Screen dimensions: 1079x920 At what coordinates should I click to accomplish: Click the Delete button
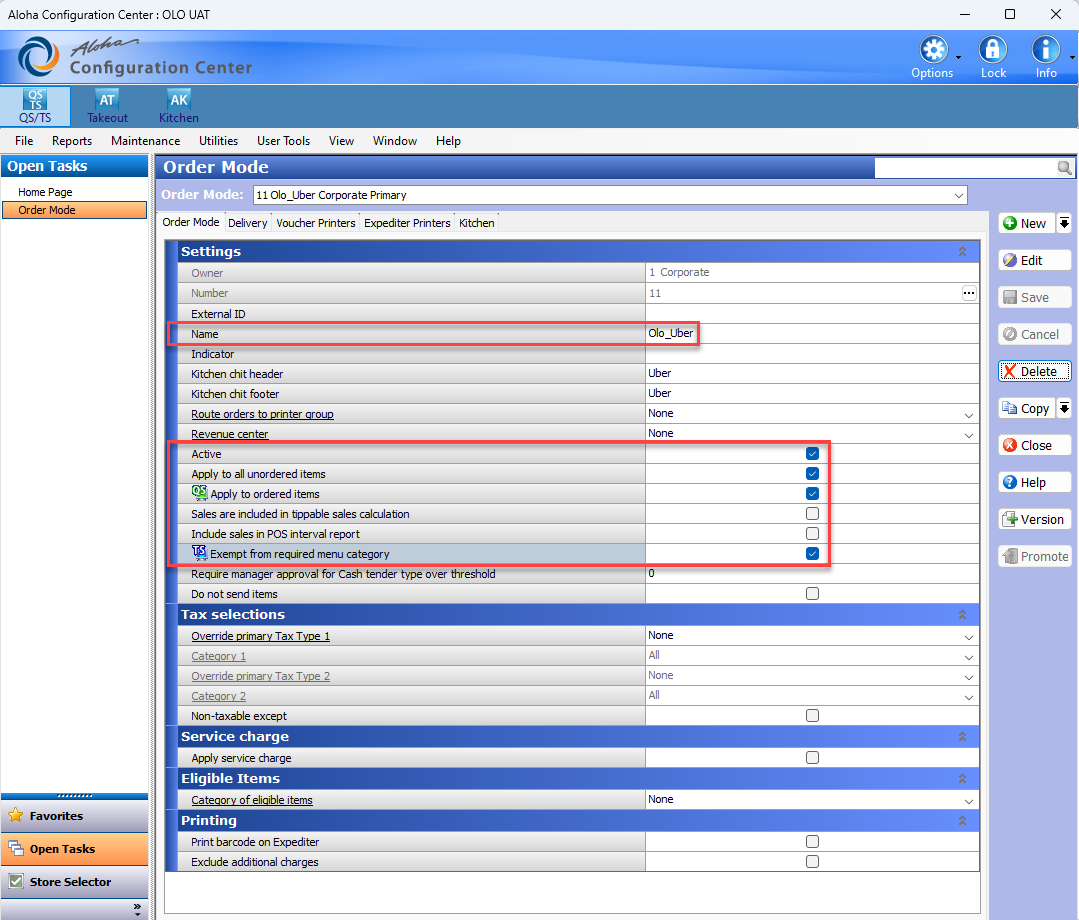point(1034,371)
